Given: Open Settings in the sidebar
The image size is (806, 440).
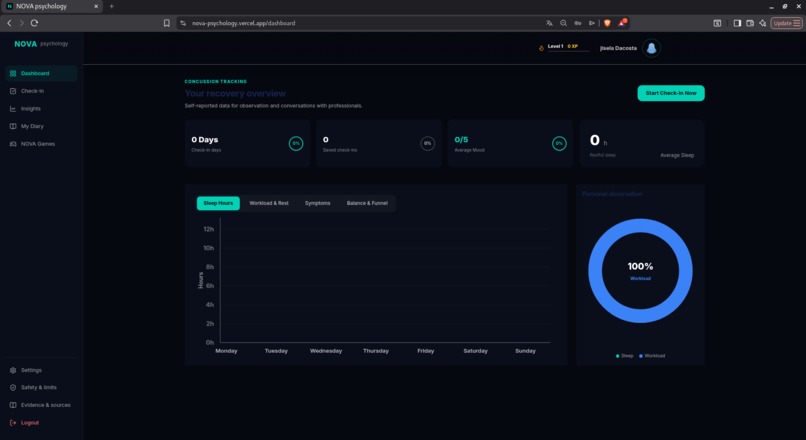Looking at the screenshot, I should [x=41, y=370].
